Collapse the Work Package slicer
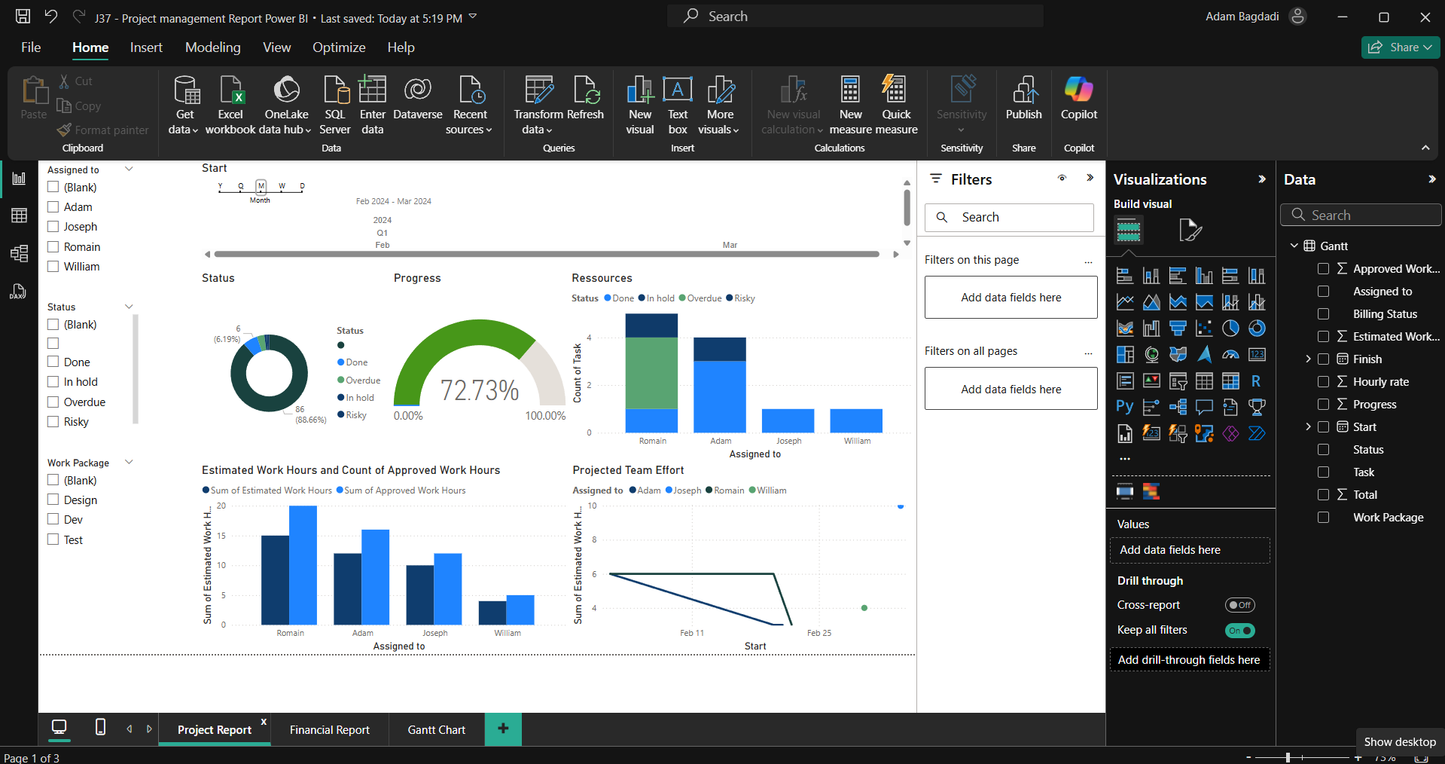Screen dimensions: 1445x764 [127, 462]
